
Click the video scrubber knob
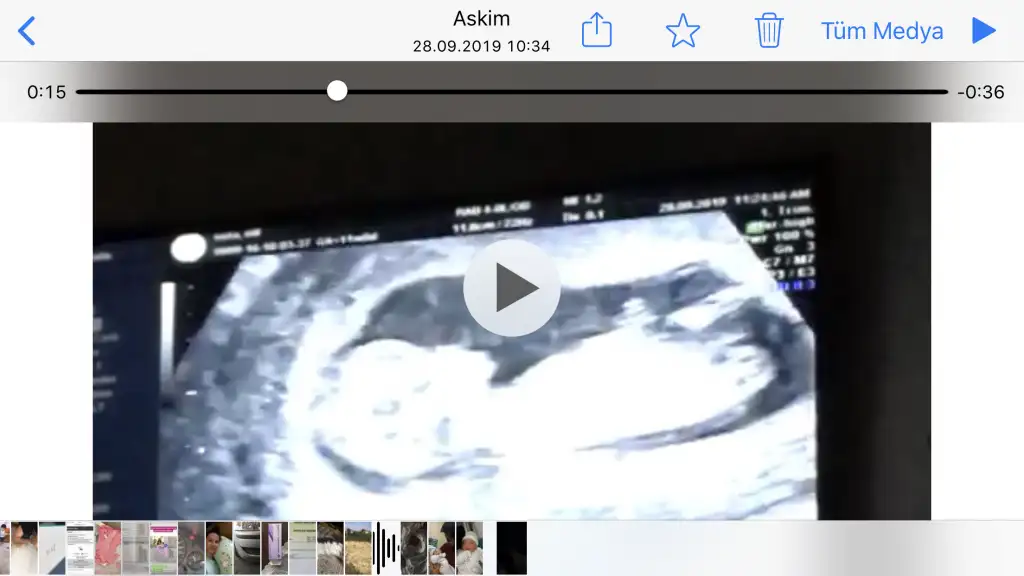pyautogui.click(x=337, y=91)
